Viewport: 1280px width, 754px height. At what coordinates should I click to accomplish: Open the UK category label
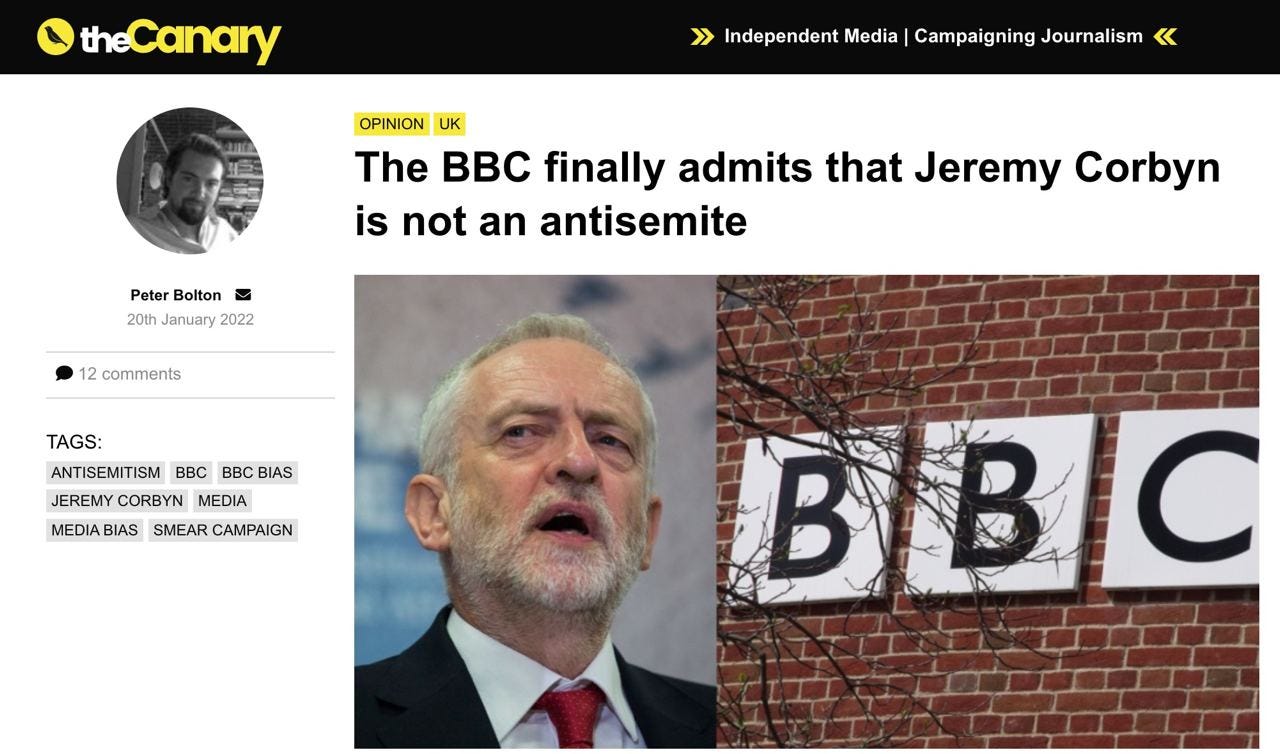450,124
